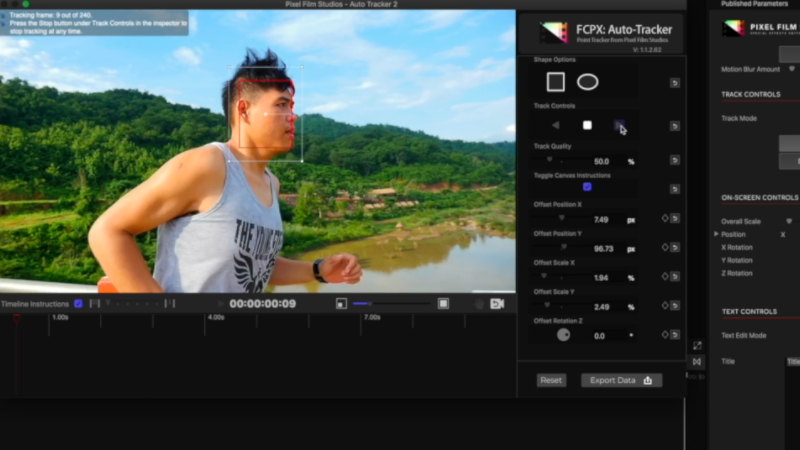
Task: Uncheck Toggle Canvas Instructions checkbox
Action: pos(587,187)
